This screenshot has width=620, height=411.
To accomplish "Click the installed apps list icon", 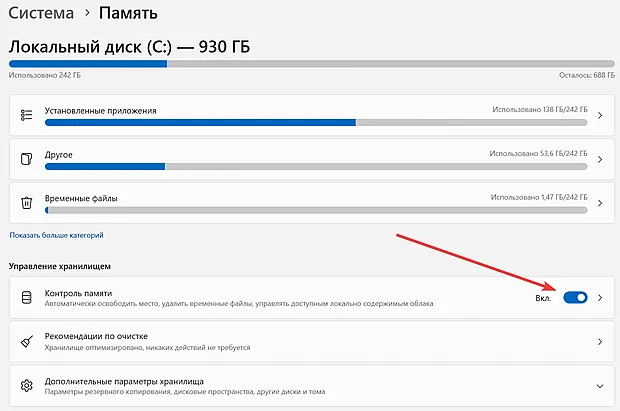I will [x=26, y=115].
